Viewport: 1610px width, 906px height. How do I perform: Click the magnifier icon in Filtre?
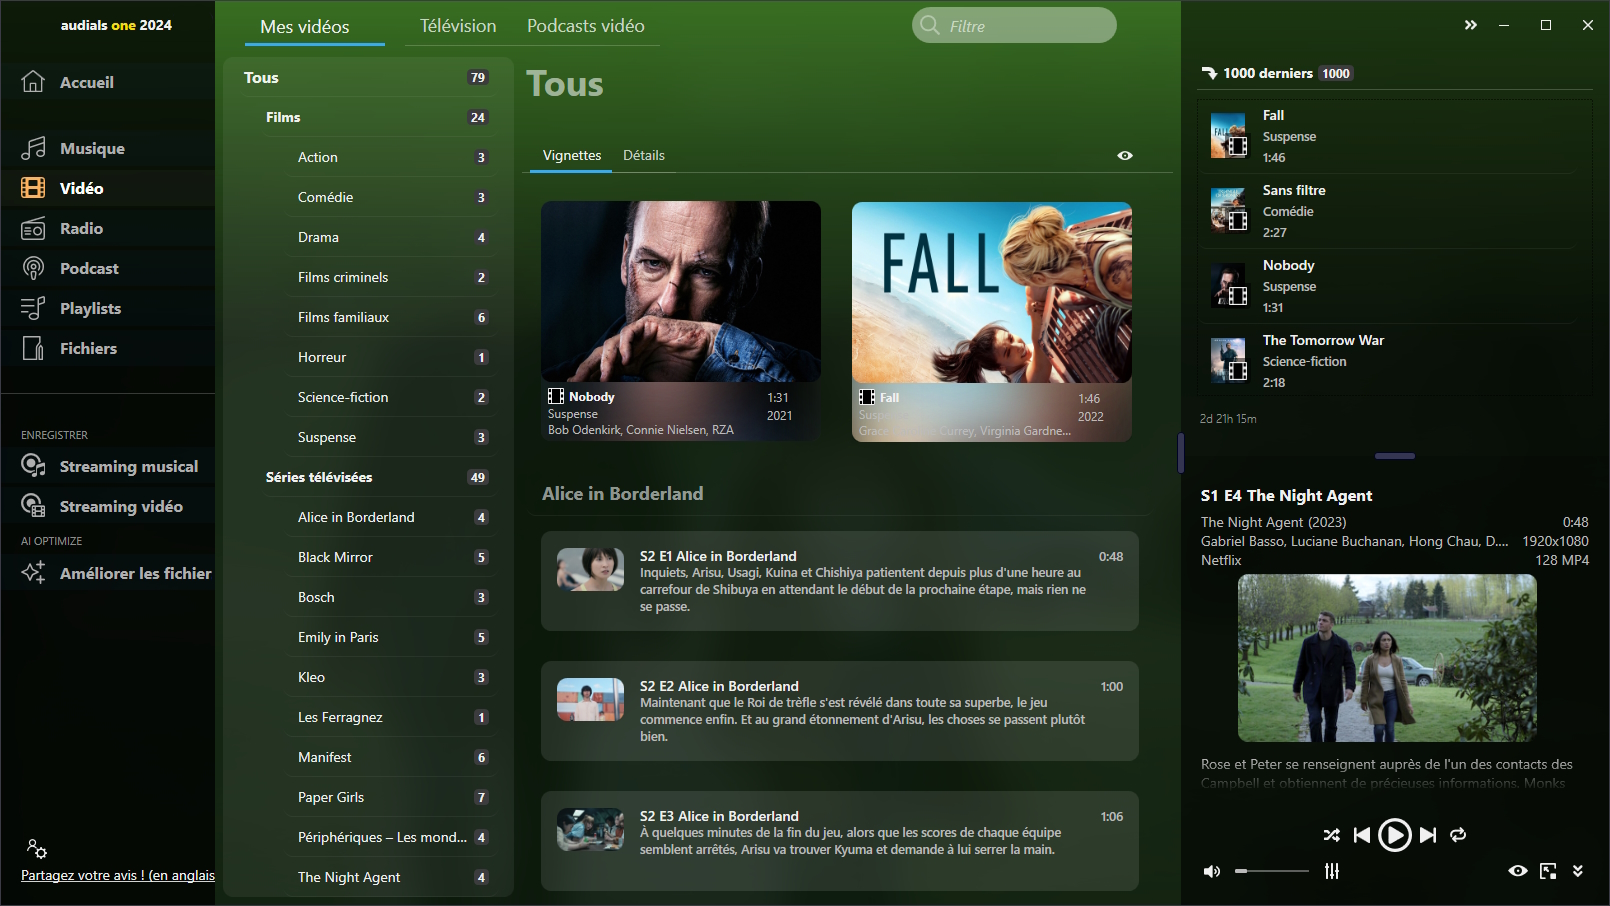point(930,25)
